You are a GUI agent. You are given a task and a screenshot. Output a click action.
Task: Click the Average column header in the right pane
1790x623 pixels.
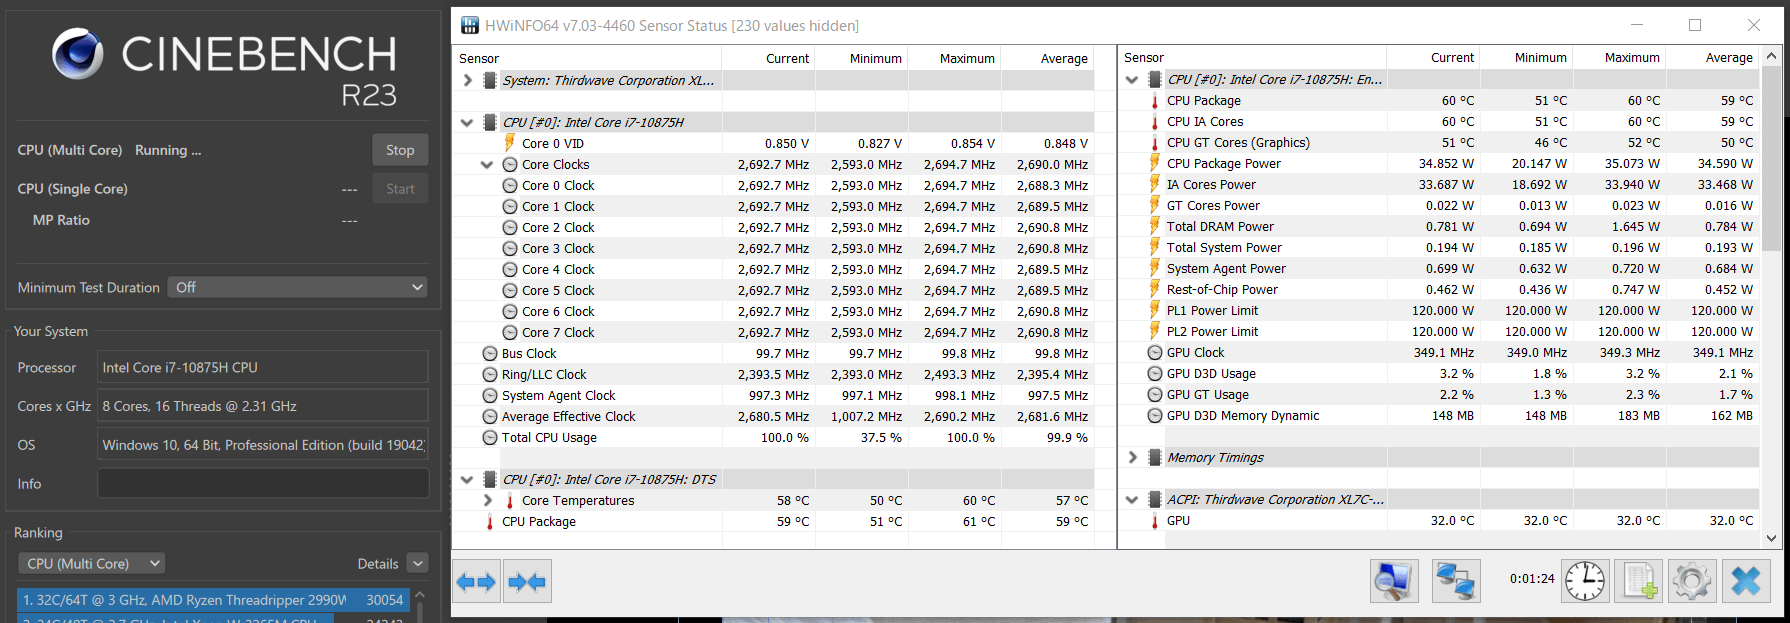(x=1729, y=57)
